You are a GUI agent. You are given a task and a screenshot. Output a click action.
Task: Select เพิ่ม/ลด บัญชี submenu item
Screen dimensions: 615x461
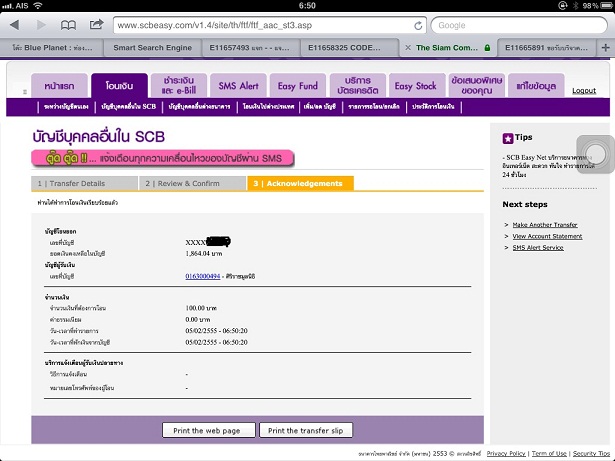pyautogui.click(x=320, y=107)
